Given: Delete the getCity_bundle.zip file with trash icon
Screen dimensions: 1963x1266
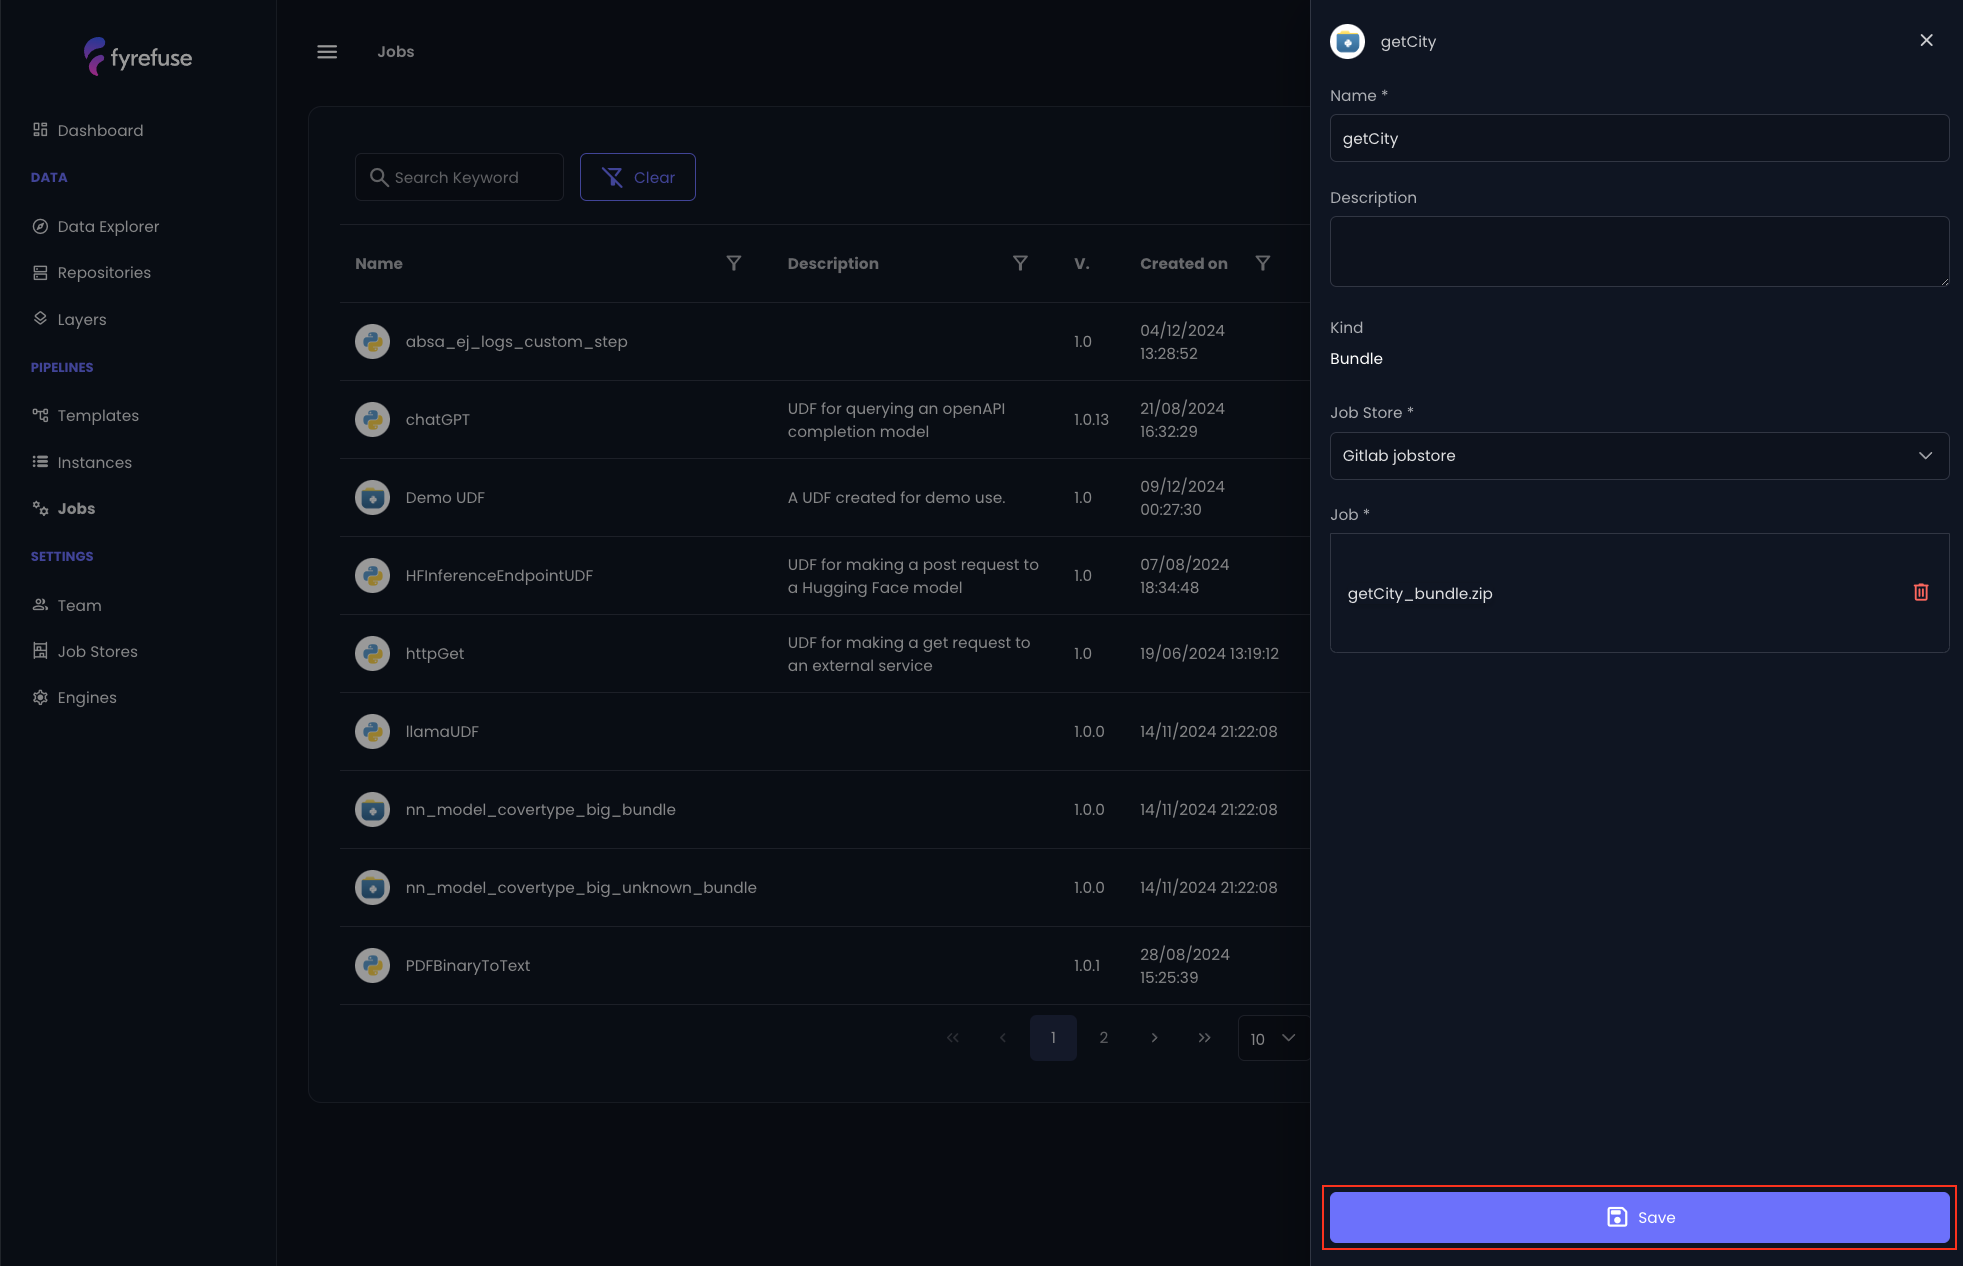Looking at the screenshot, I should 1921,592.
